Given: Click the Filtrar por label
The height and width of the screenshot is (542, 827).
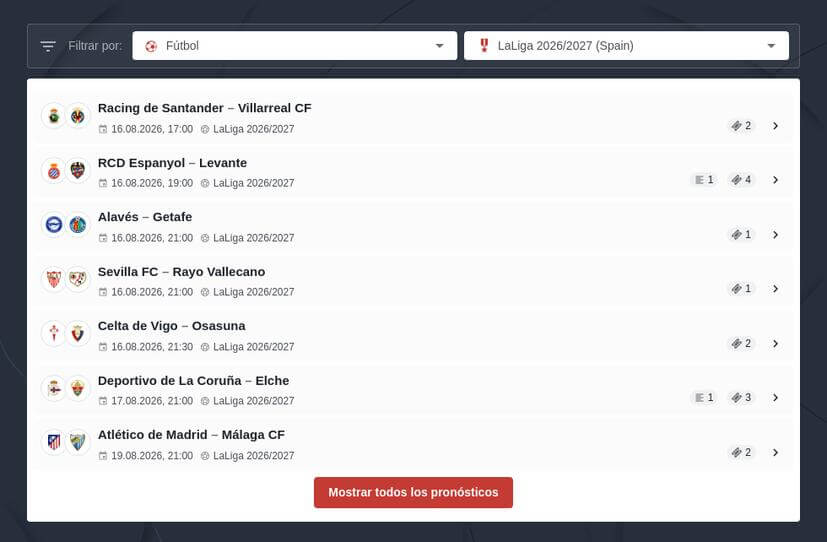Looking at the screenshot, I should 95,46.
